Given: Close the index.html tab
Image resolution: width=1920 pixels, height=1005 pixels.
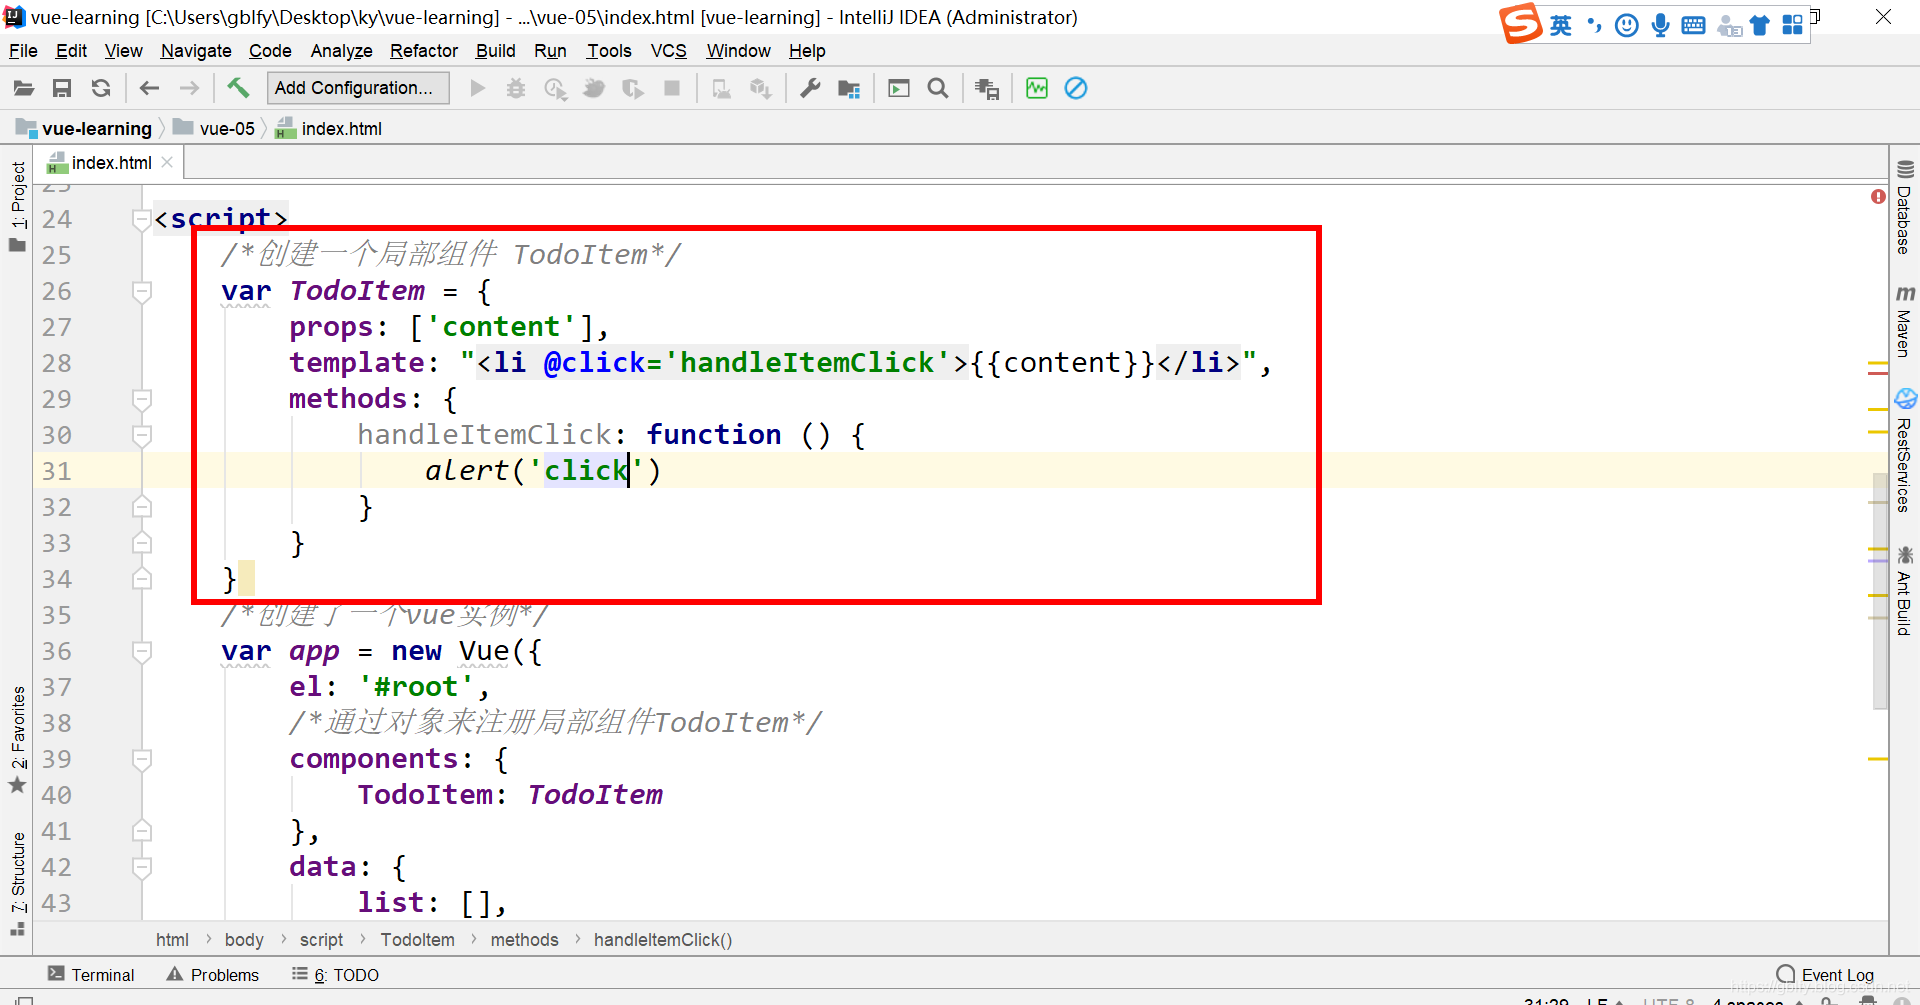Looking at the screenshot, I should coord(167,162).
